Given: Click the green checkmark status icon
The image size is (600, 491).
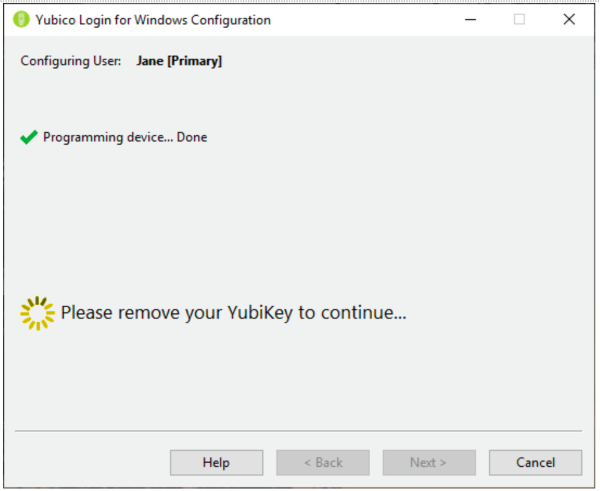Looking at the screenshot, I should (x=29, y=137).
